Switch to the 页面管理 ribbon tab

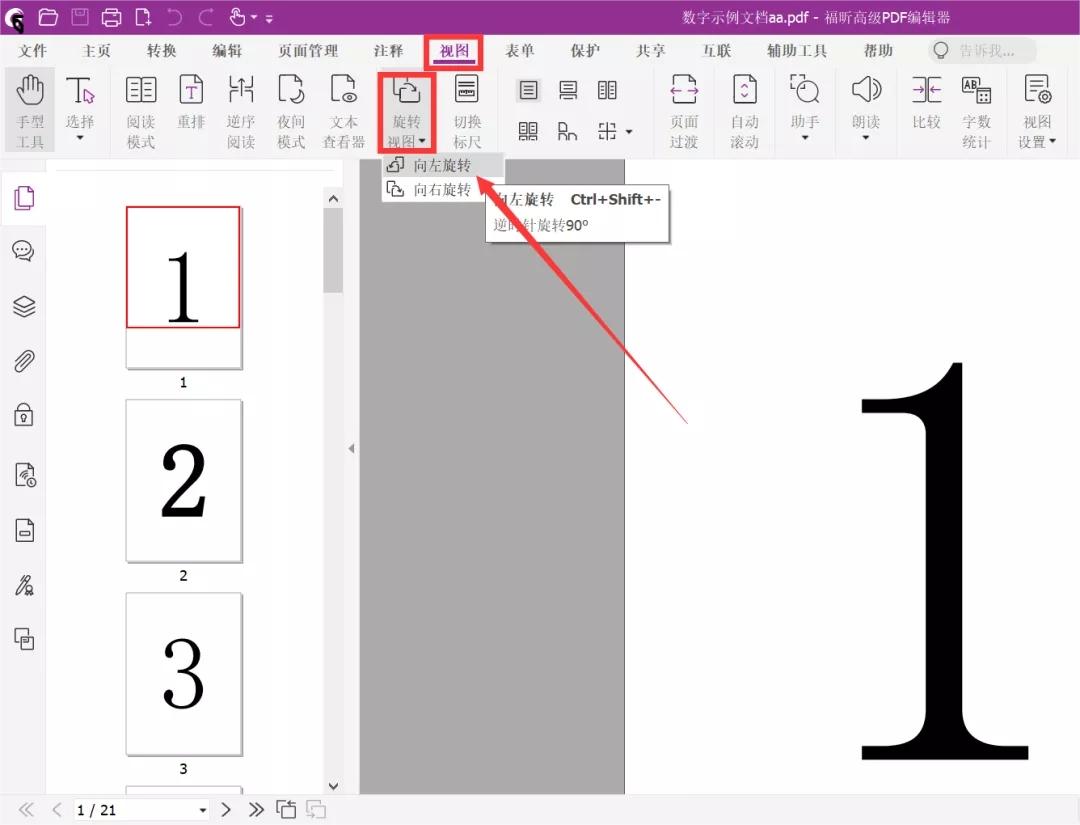pyautogui.click(x=308, y=51)
